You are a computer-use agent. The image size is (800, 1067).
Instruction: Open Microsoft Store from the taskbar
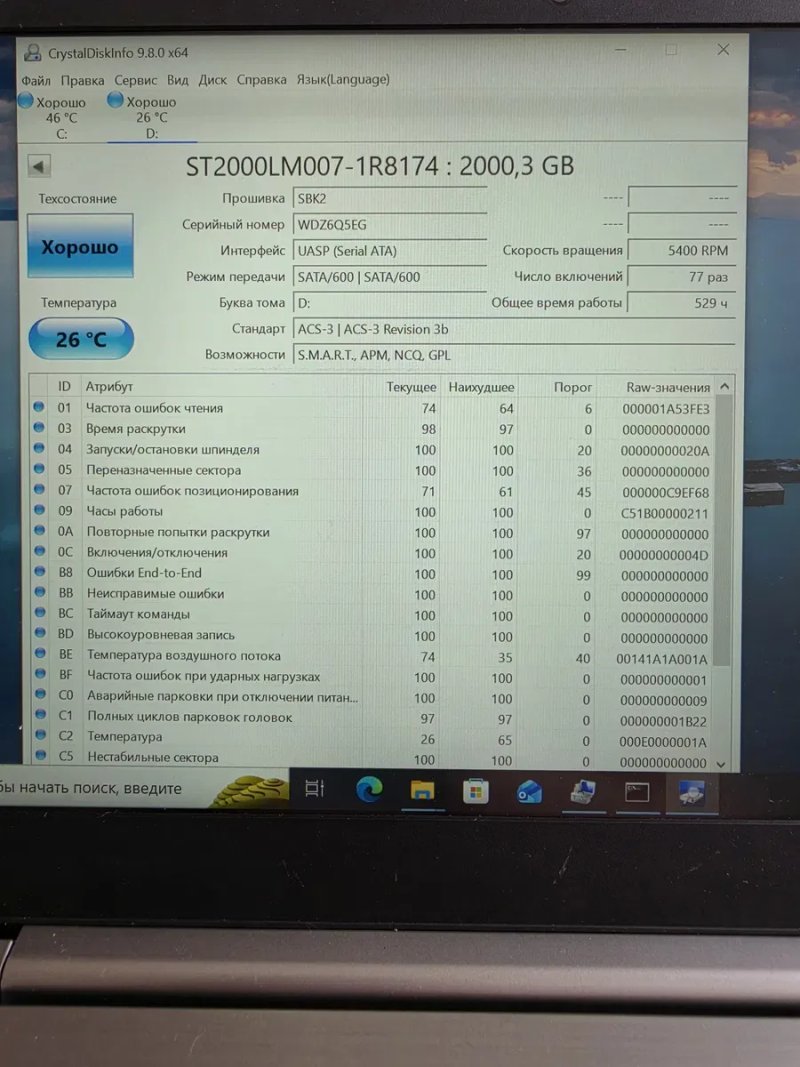coord(476,791)
